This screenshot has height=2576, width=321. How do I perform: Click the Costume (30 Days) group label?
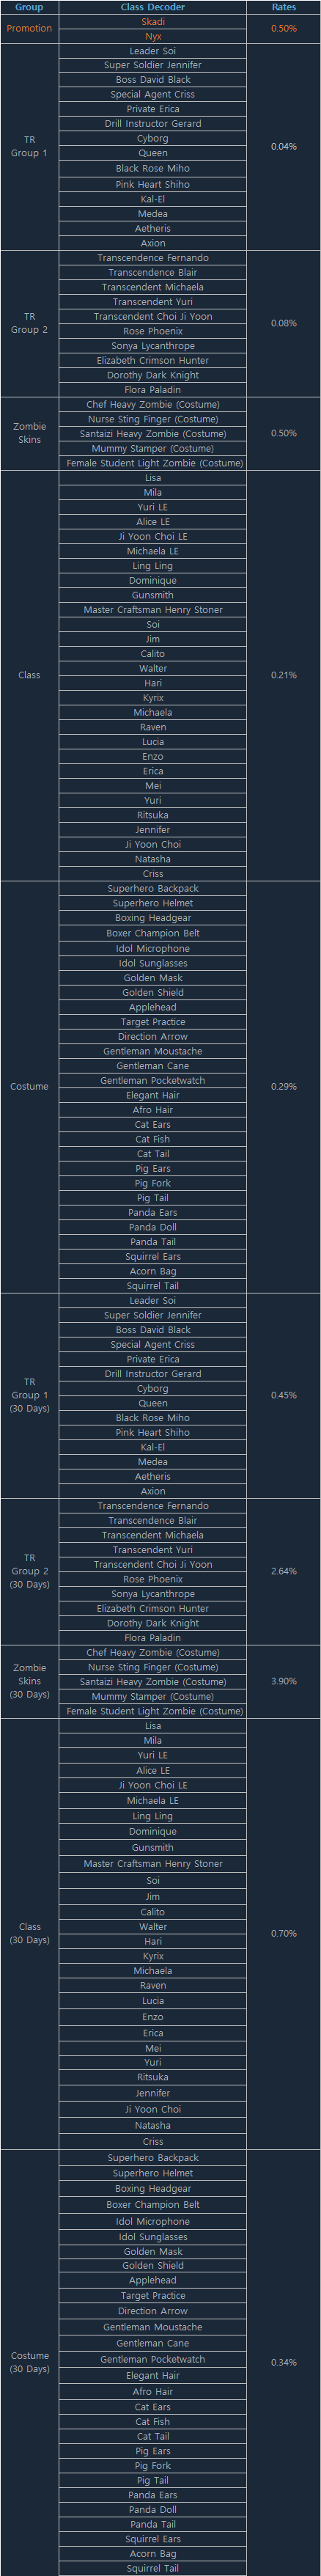tap(29, 2362)
